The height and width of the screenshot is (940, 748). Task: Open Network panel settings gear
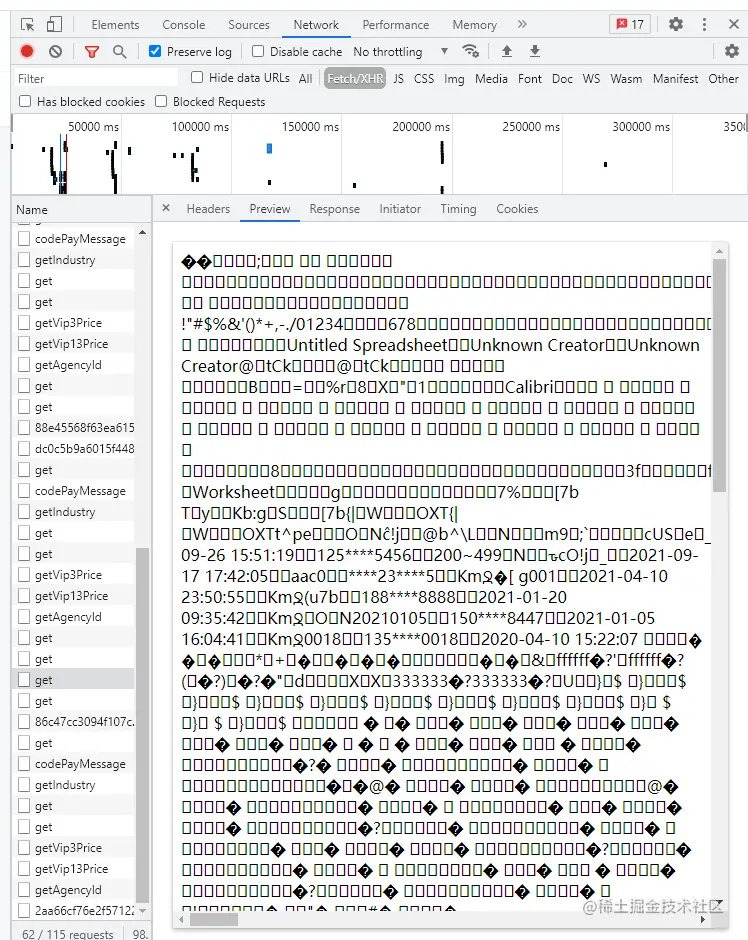click(732, 52)
